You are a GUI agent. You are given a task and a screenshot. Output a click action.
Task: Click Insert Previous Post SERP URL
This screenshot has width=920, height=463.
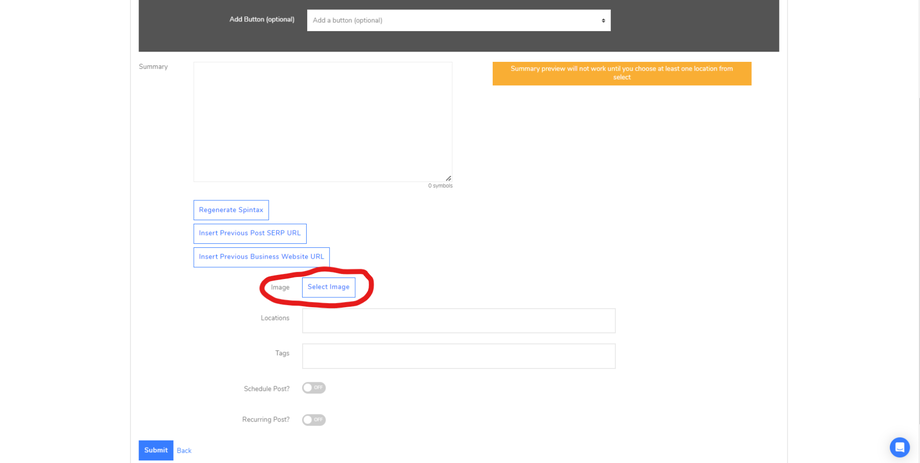(x=250, y=233)
